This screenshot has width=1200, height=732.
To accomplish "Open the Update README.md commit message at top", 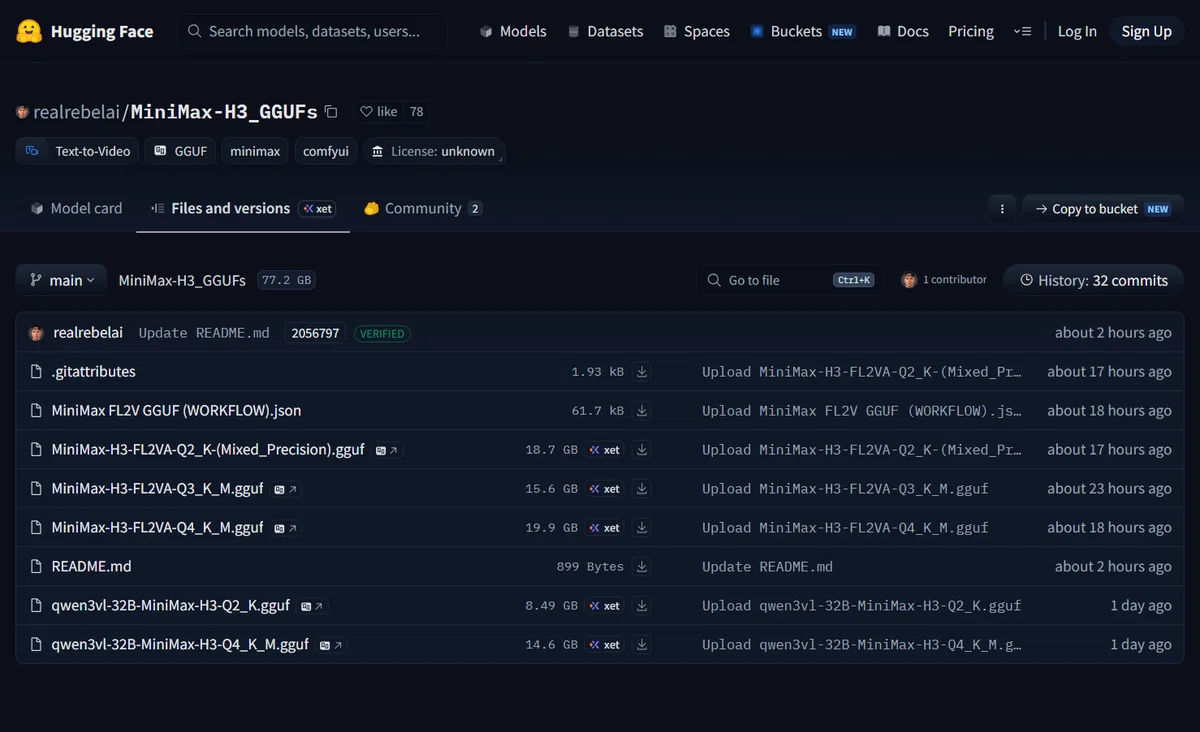I will pyautogui.click(x=204, y=333).
